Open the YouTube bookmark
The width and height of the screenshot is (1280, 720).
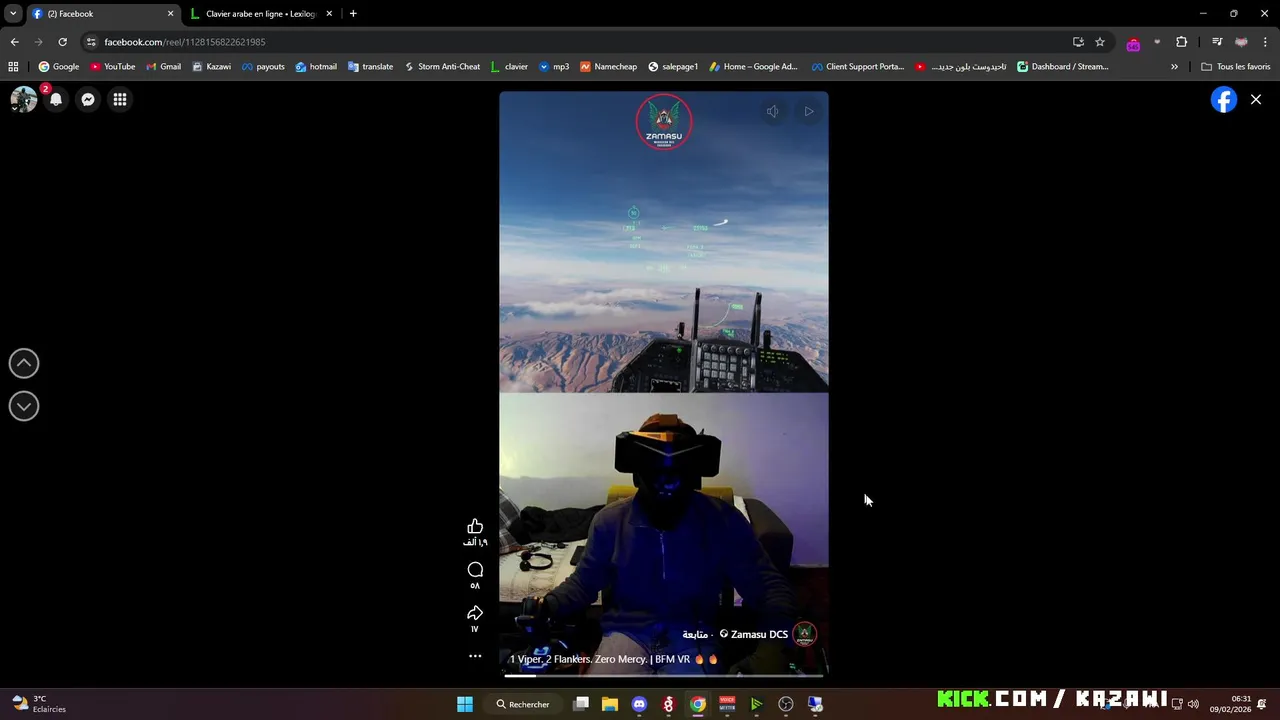(112, 67)
